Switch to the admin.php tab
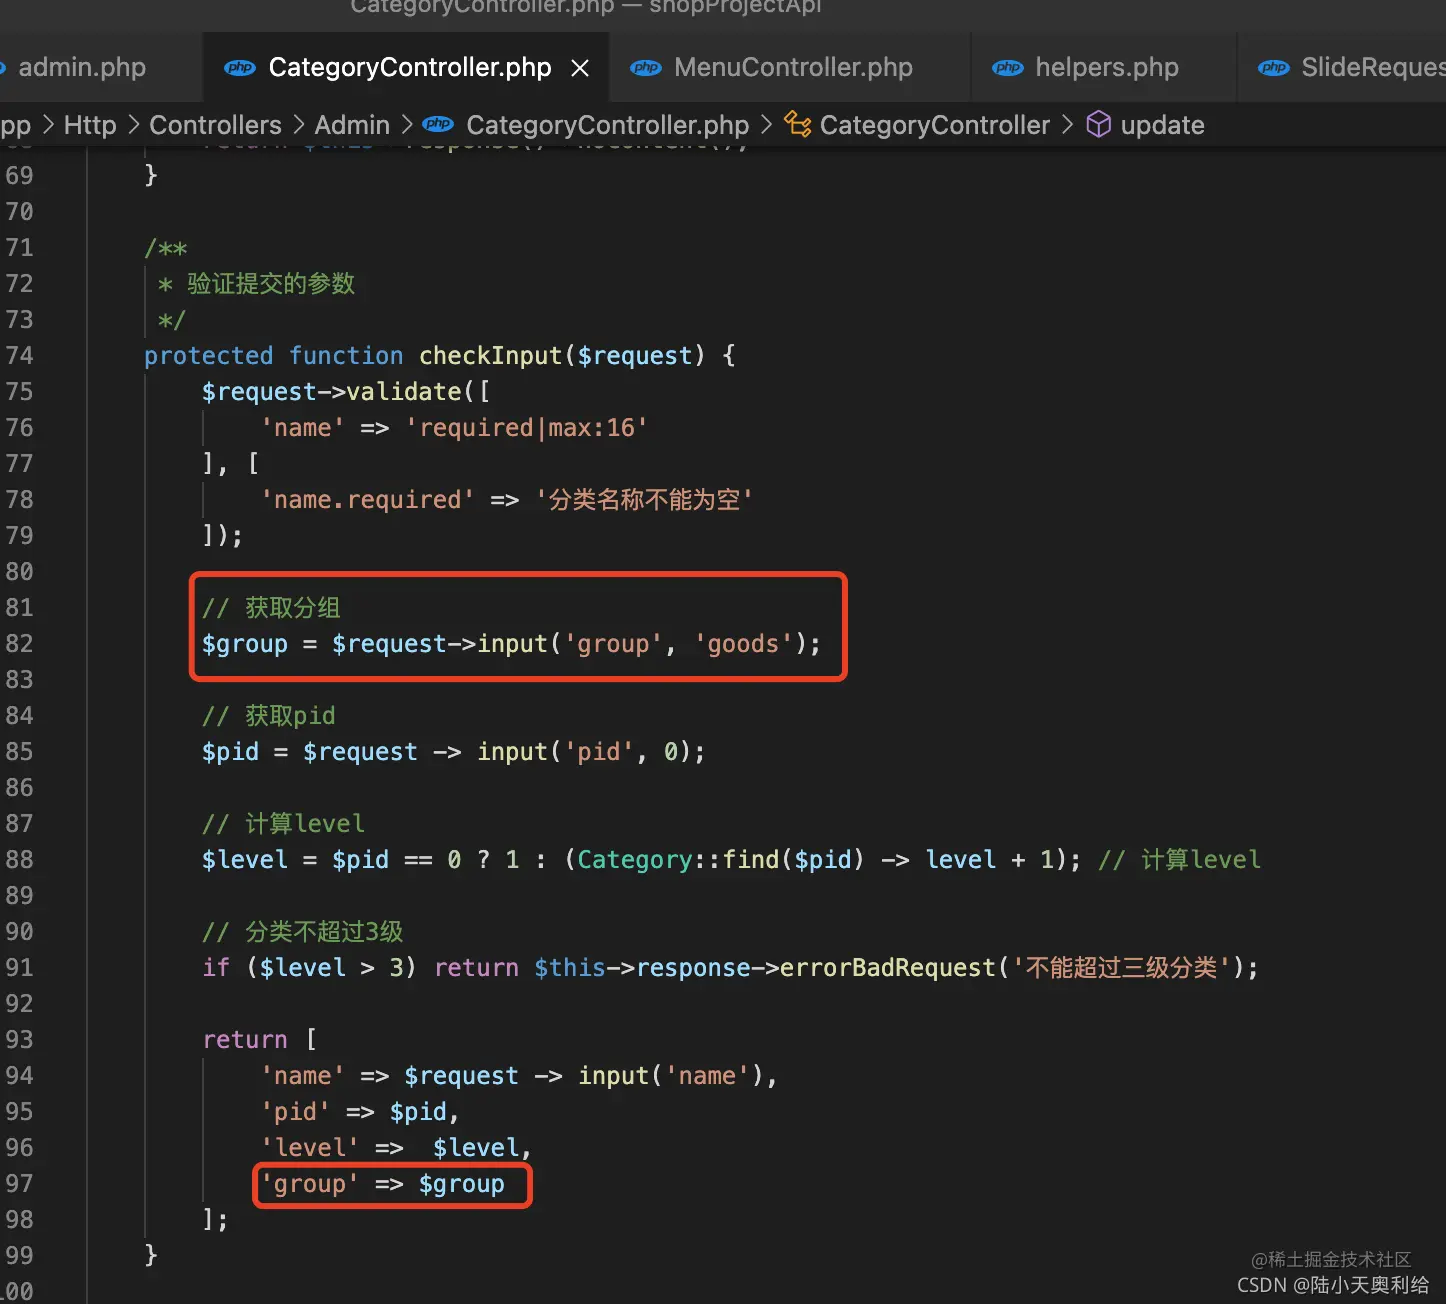This screenshot has height=1304, width=1446. [82, 67]
